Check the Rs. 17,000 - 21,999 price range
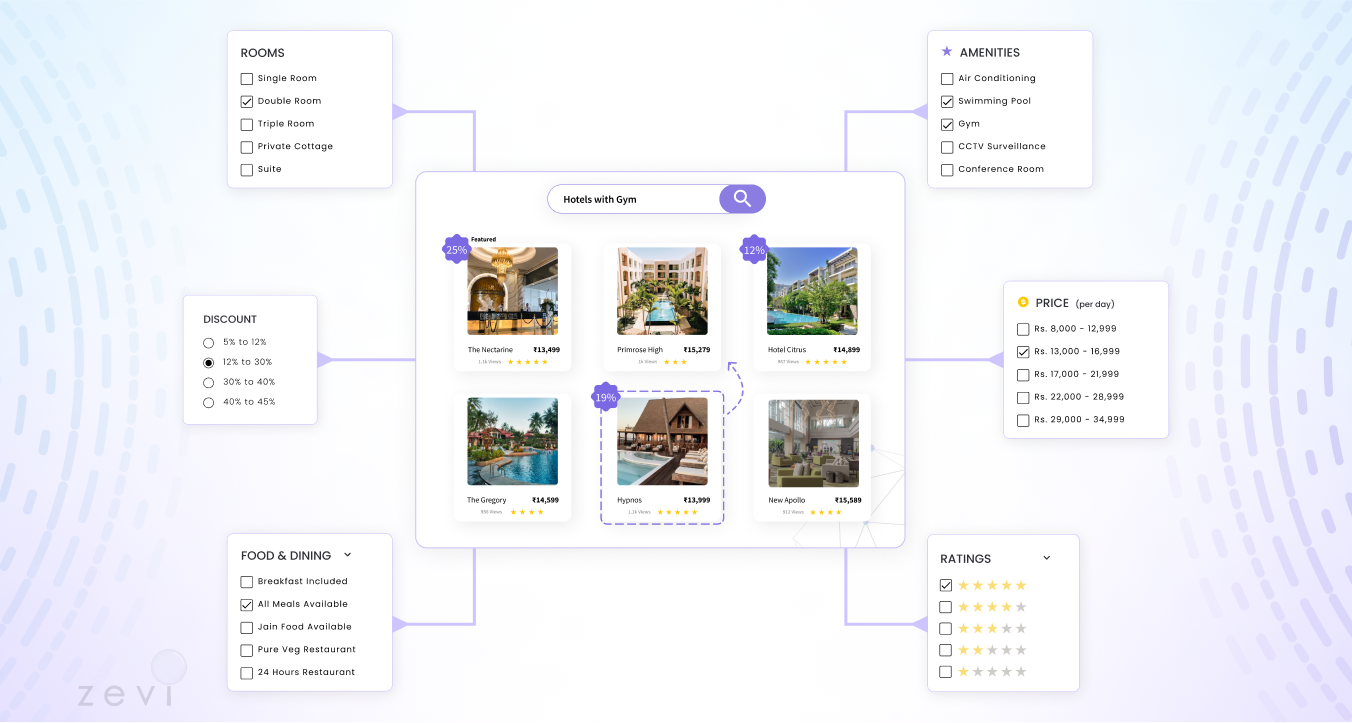The width and height of the screenshot is (1352, 723). tap(1023, 374)
